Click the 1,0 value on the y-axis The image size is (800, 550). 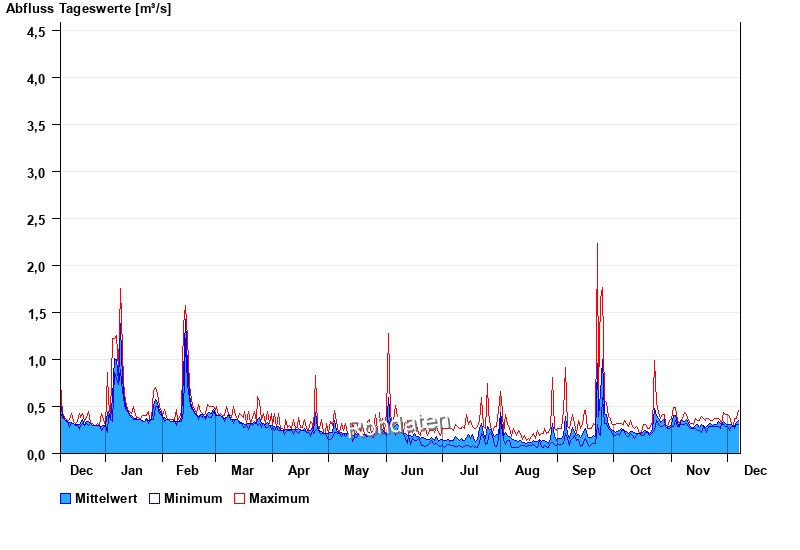coord(36,360)
